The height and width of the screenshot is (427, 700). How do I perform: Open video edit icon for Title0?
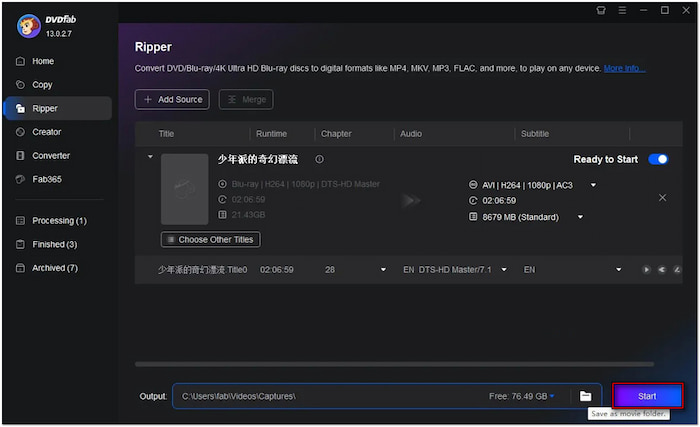[x=677, y=269]
